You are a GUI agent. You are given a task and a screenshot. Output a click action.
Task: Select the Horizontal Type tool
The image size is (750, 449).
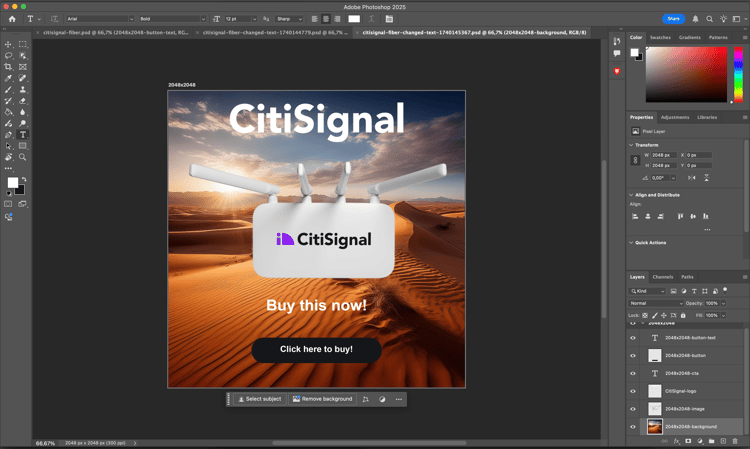tap(22, 135)
